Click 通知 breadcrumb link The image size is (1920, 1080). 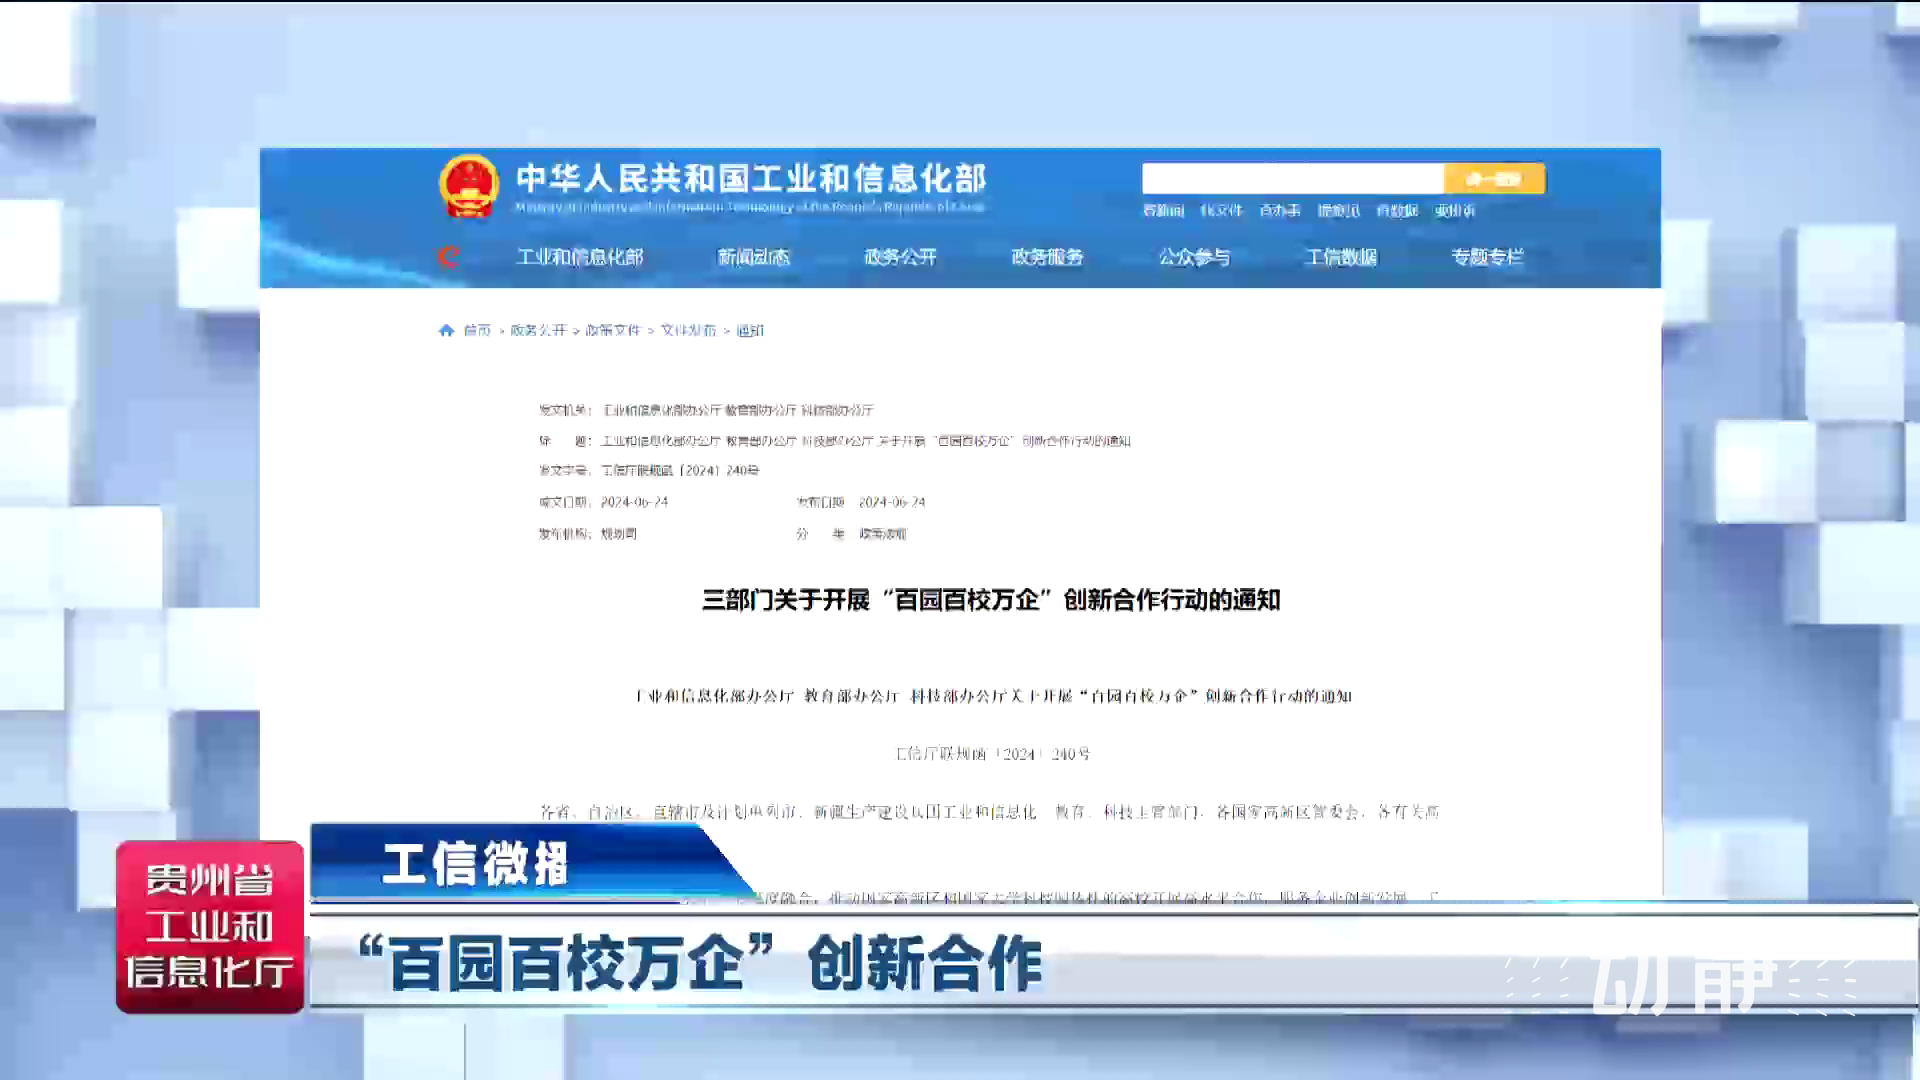[x=750, y=330]
